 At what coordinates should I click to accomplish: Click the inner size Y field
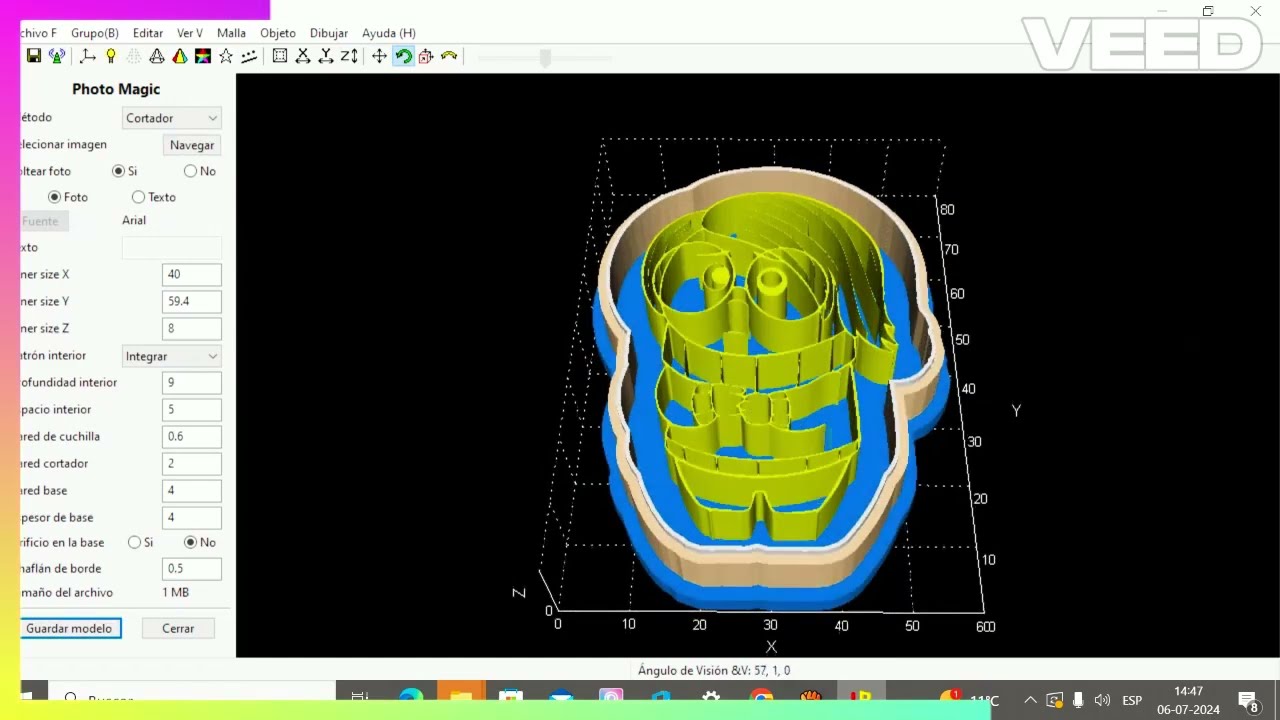coord(192,301)
